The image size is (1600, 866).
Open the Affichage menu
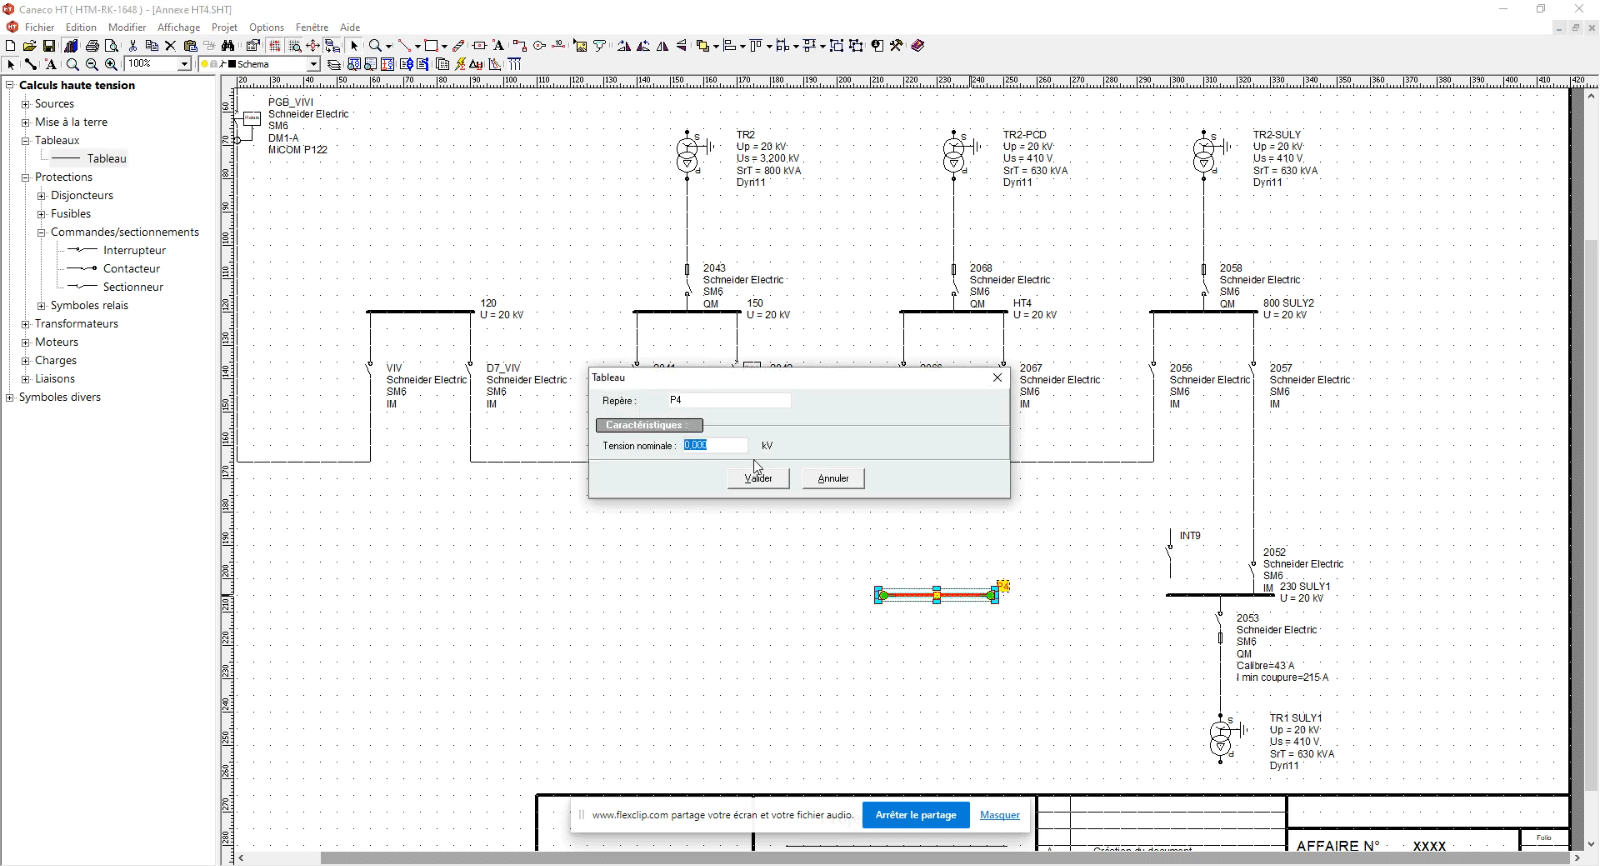(178, 27)
